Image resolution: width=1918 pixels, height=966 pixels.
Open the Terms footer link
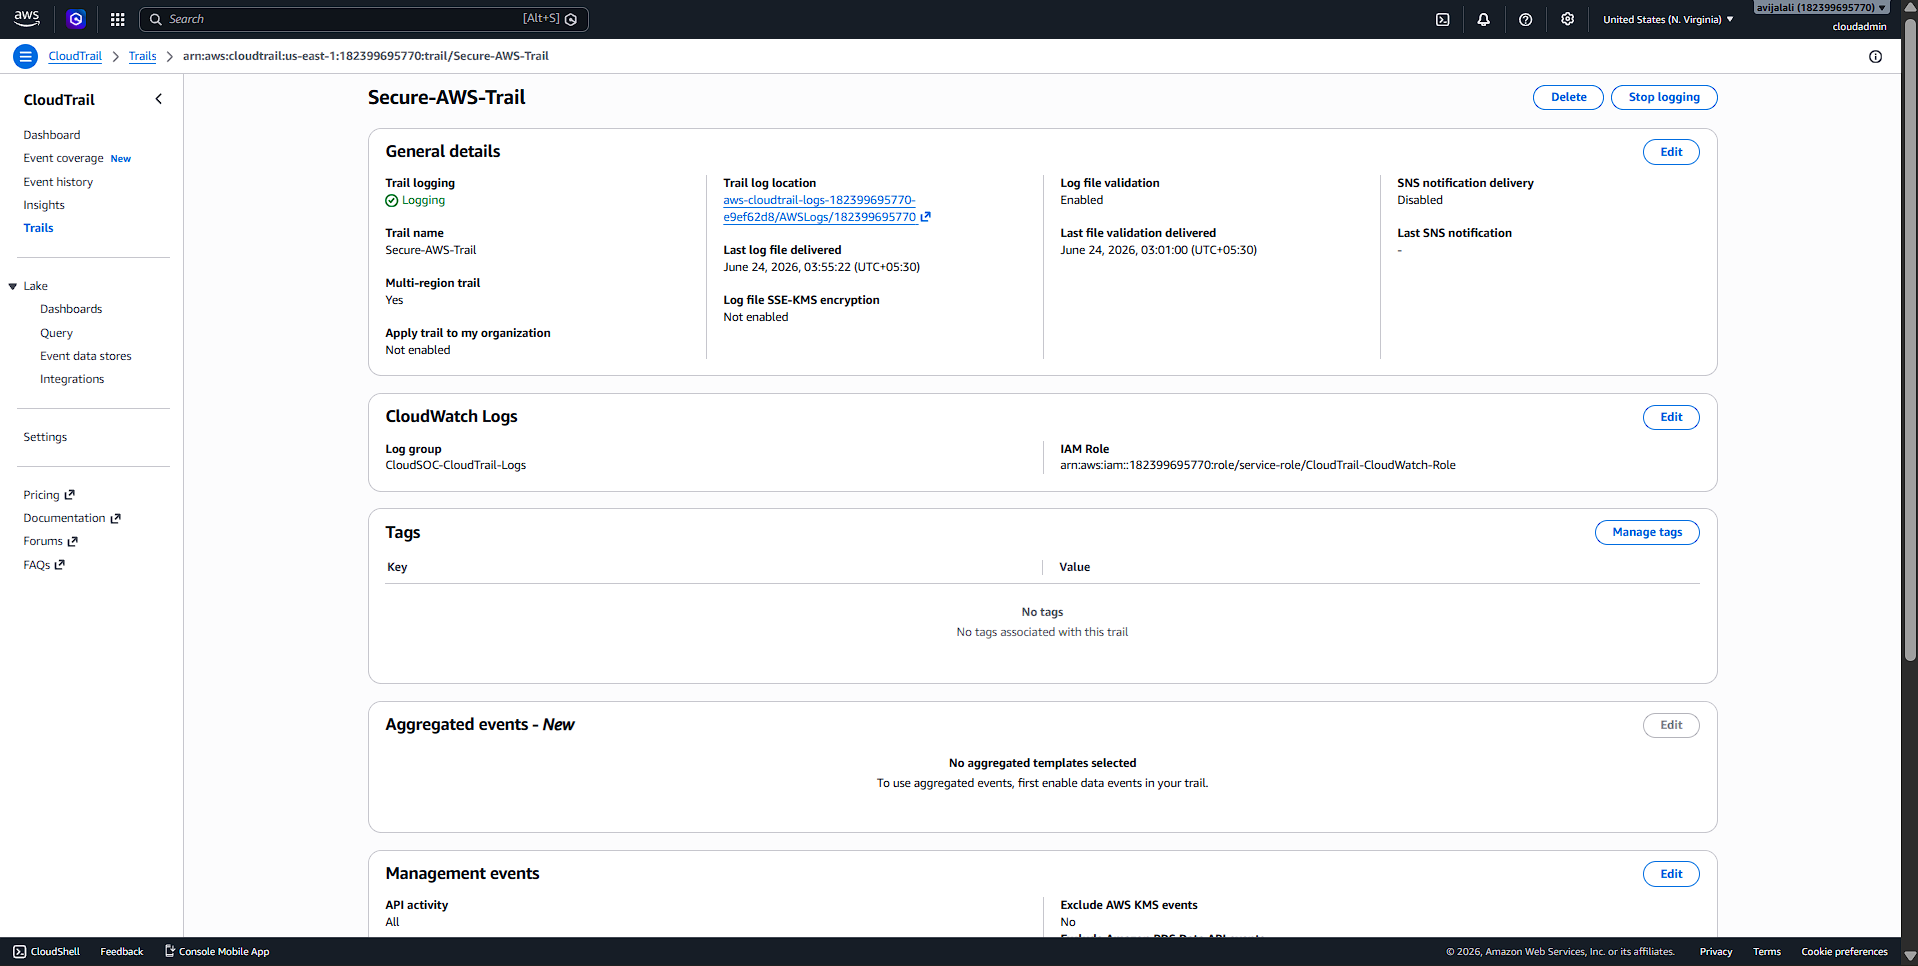pyautogui.click(x=1767, y=951)
